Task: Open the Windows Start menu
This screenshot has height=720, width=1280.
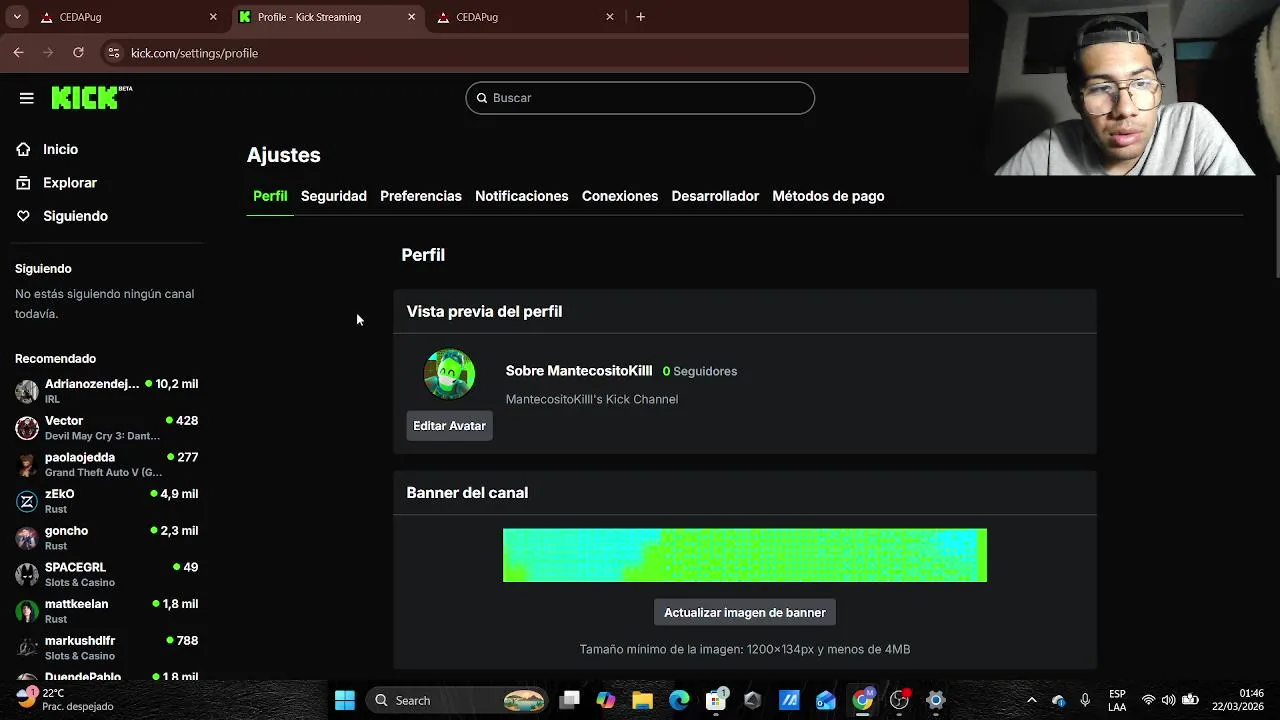Action: tap(345, 700)
